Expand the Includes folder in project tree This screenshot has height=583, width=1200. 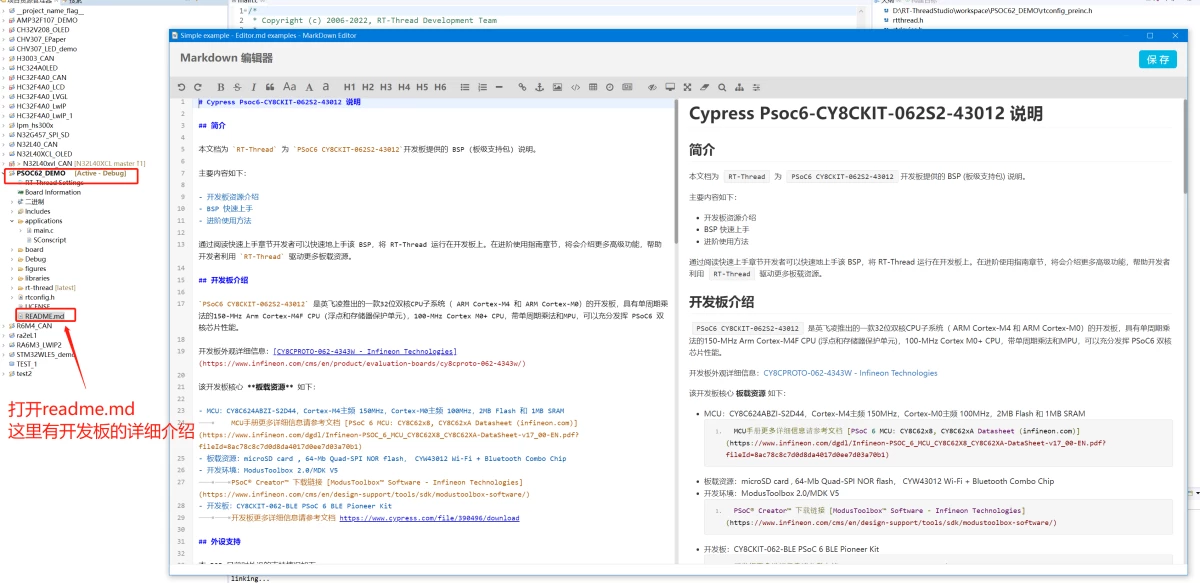tap(13, 211)
